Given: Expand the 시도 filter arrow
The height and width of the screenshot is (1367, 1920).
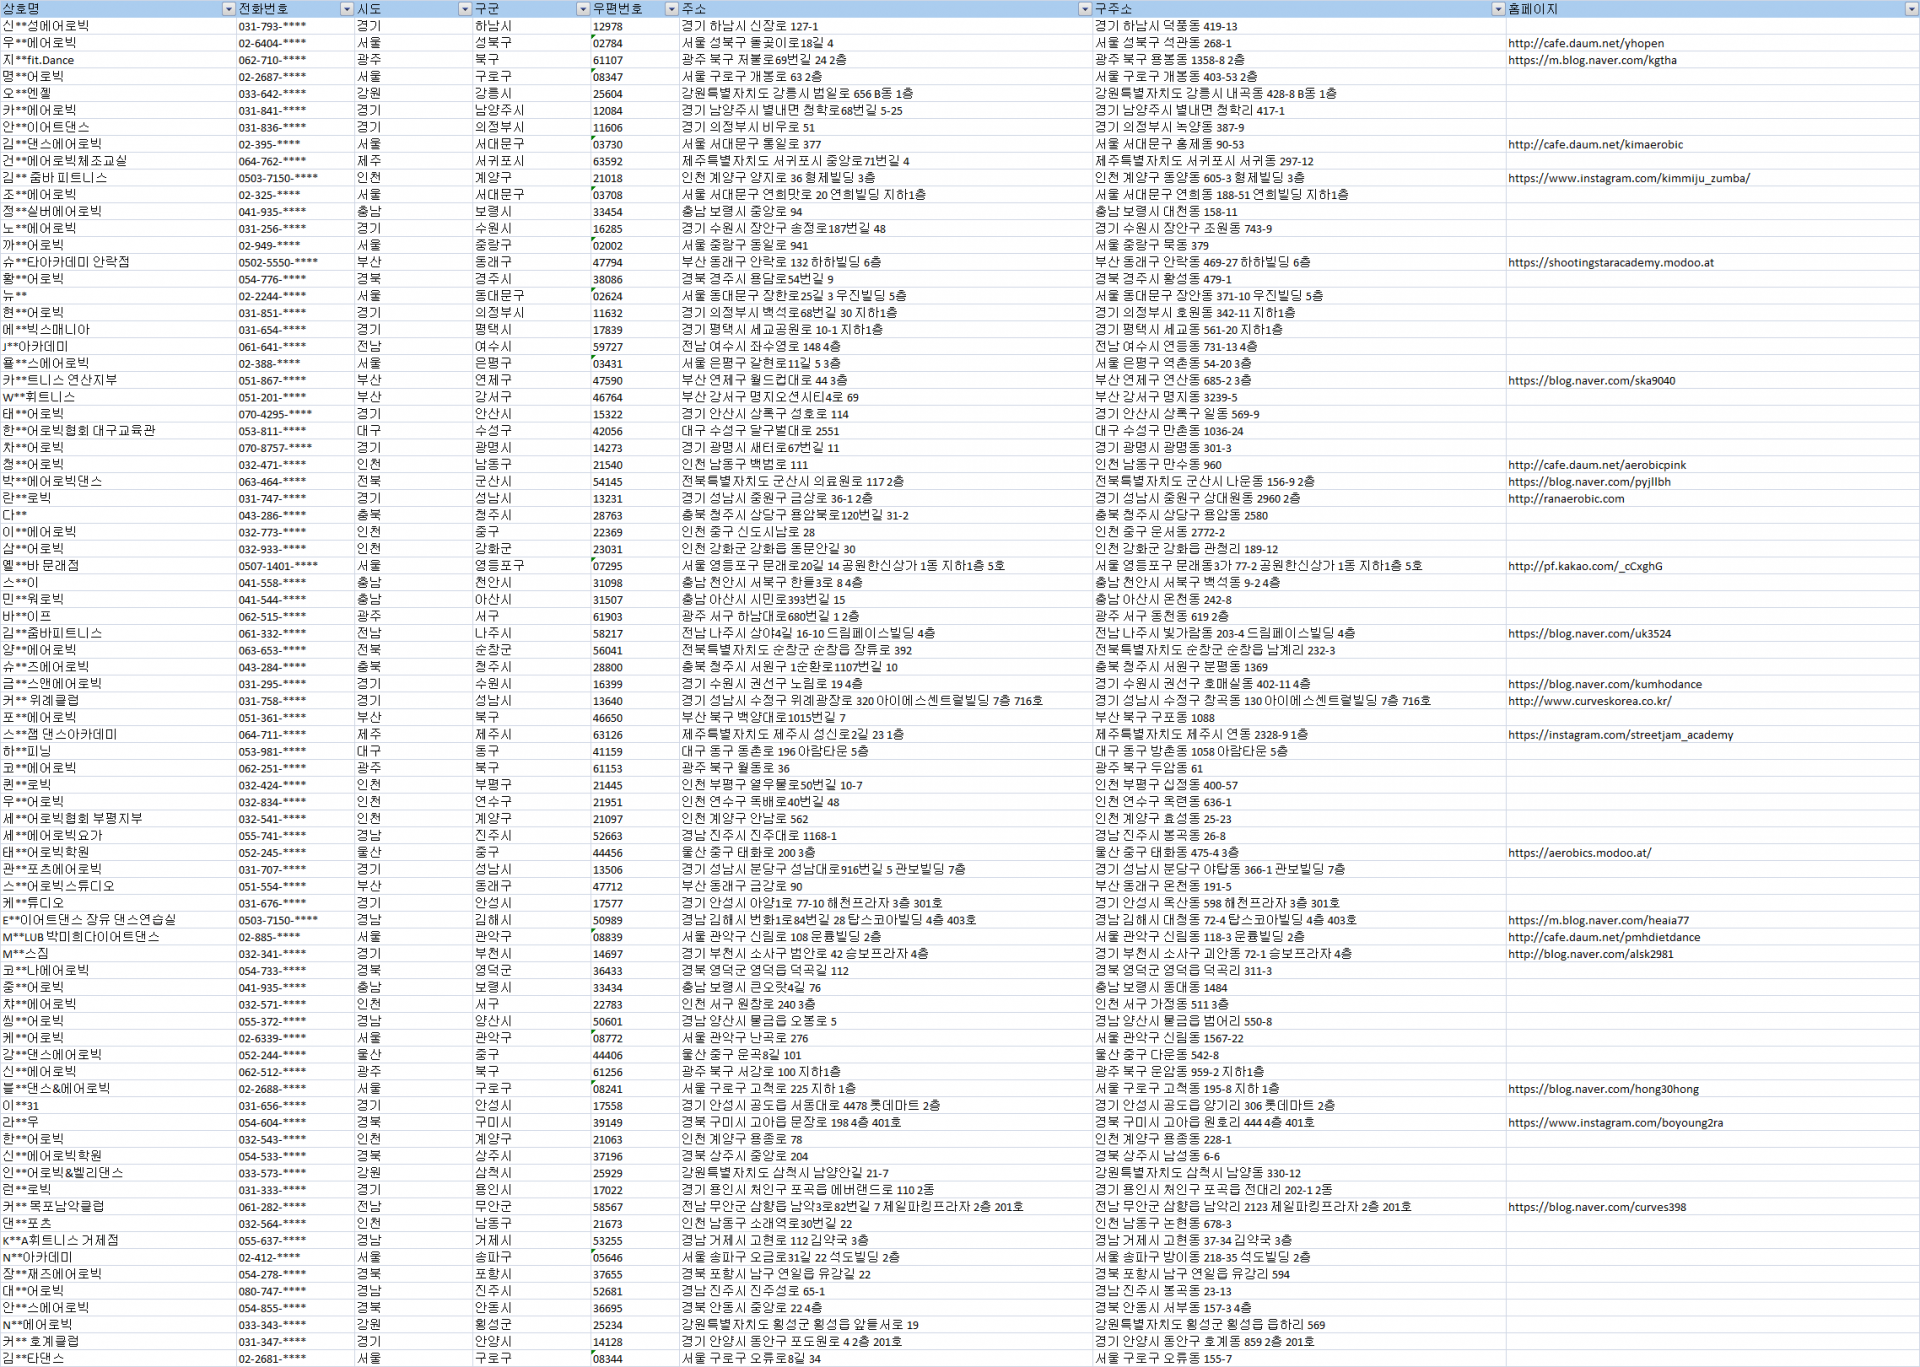Looking at the screenshot, I should click(464, 9).
